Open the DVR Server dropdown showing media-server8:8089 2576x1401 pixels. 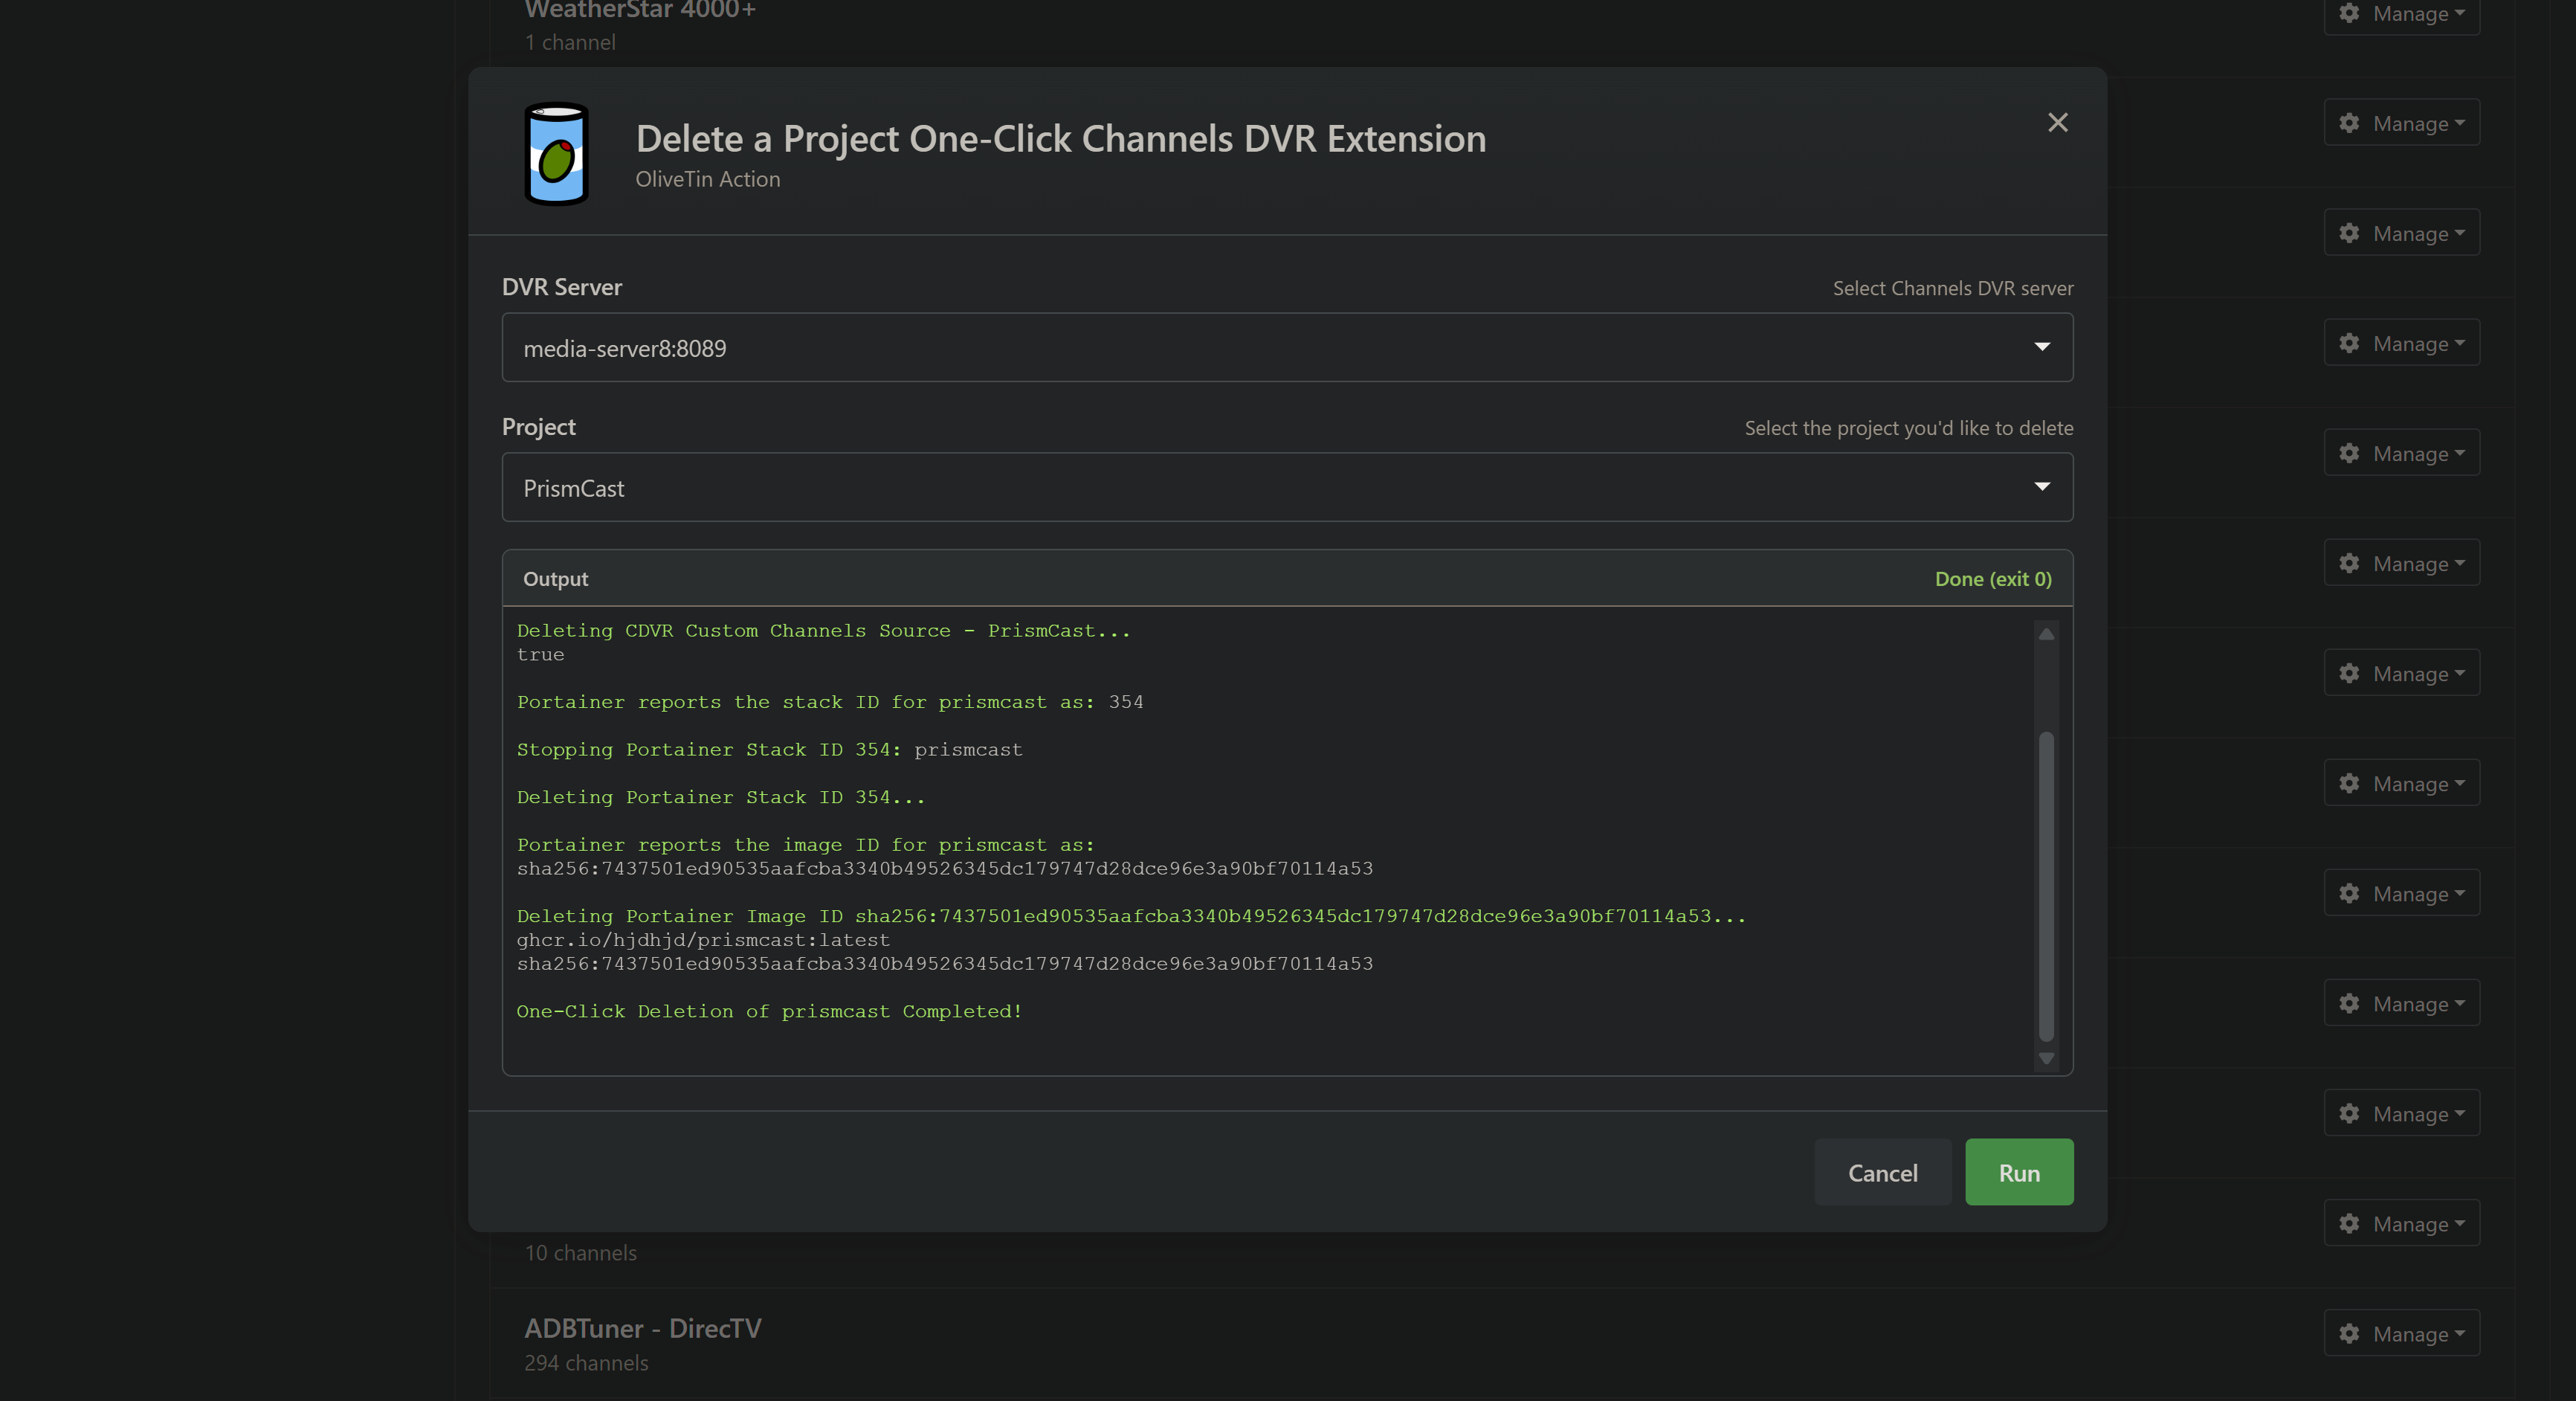tap(1286, 347)
